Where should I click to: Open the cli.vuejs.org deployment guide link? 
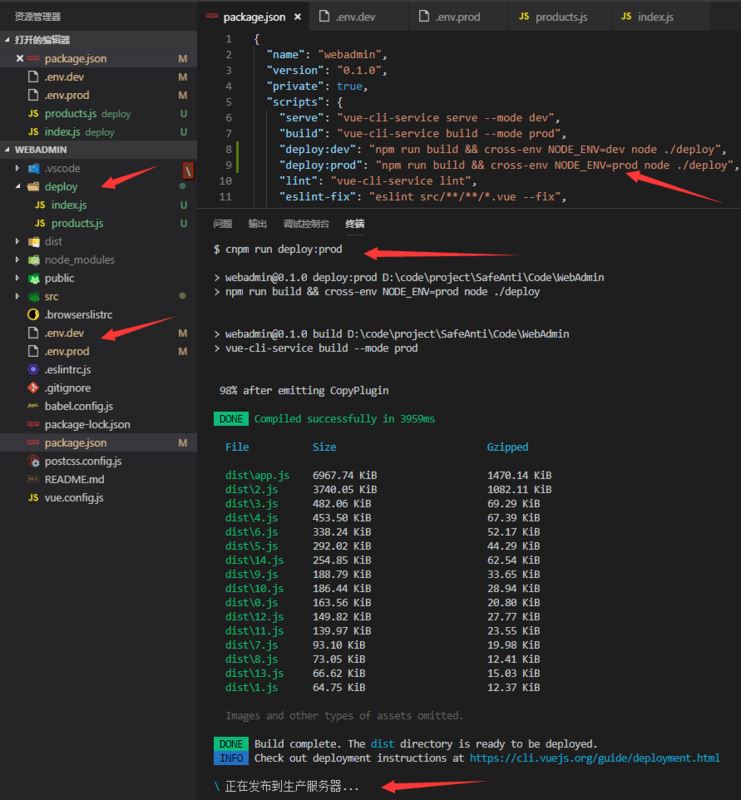click(x=595, y=758)
